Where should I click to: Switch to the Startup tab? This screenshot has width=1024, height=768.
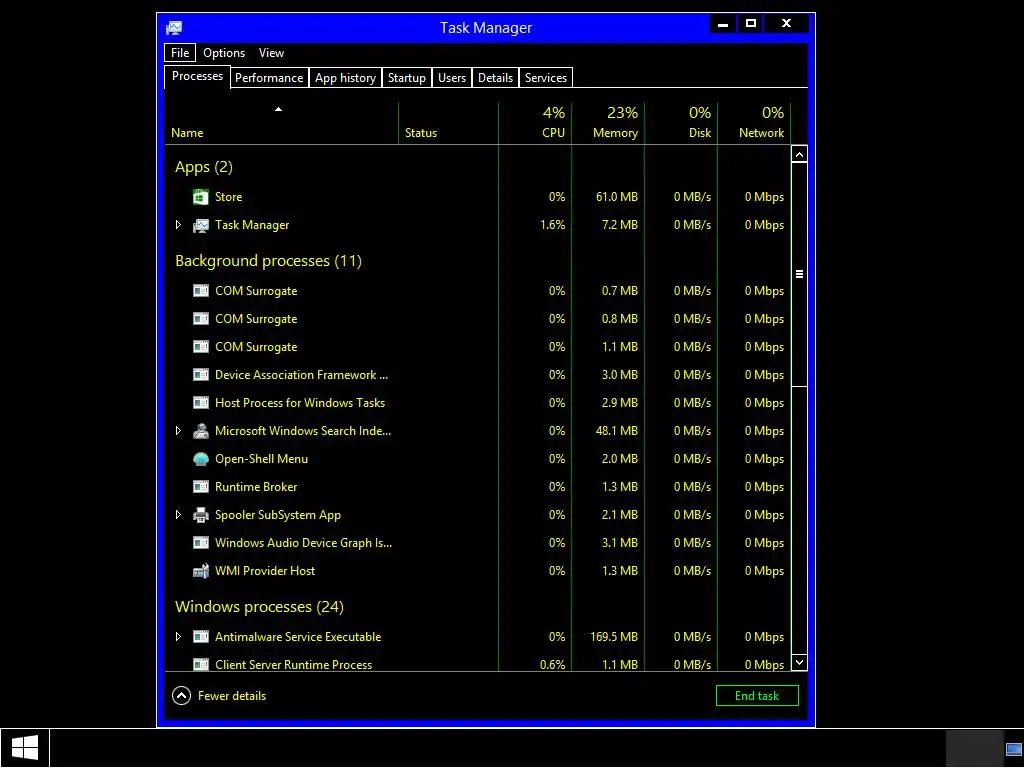pos(407,78)
